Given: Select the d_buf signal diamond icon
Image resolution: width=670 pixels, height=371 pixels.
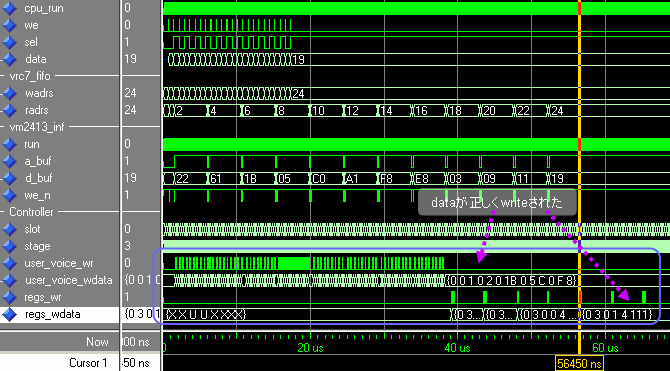Looking at the screenshot, I should pyautogui.click(x=9, y=178).
